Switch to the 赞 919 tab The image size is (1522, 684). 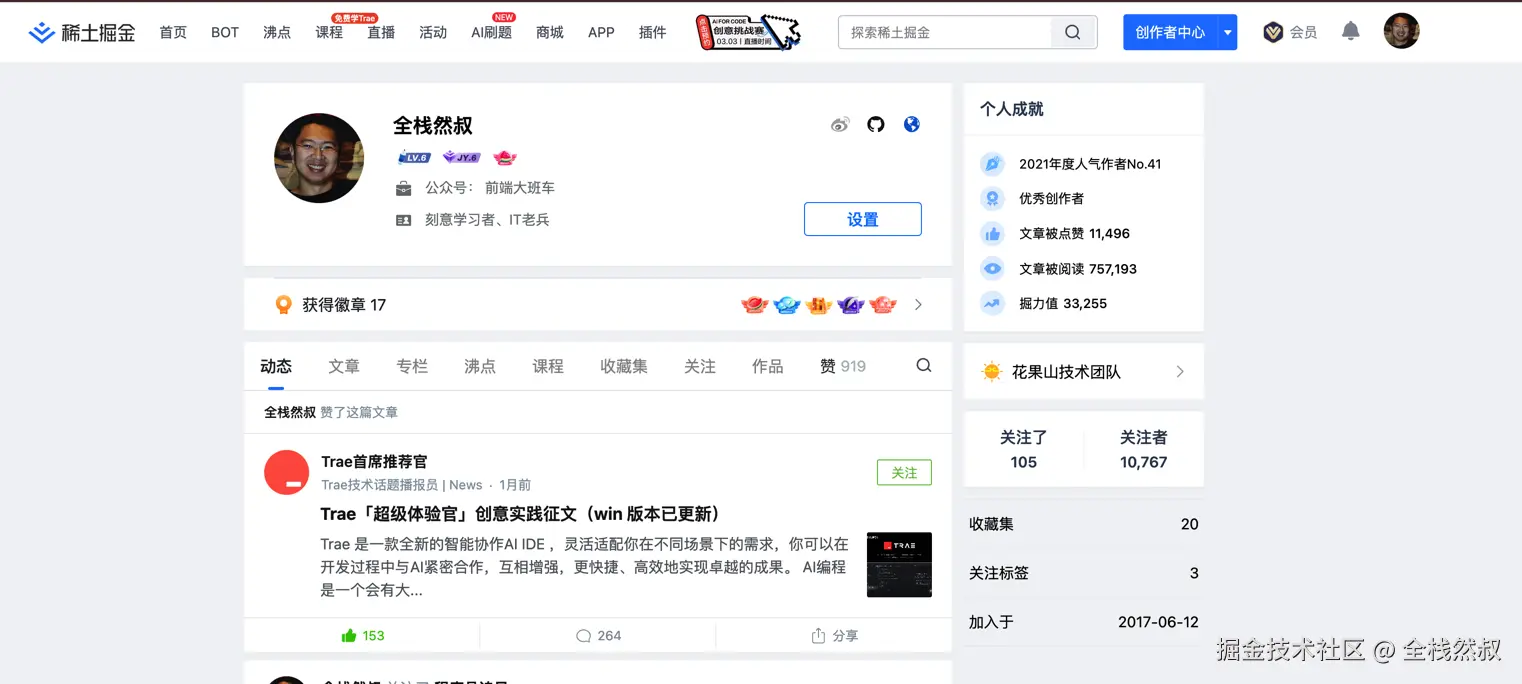[x=843, y=367]
